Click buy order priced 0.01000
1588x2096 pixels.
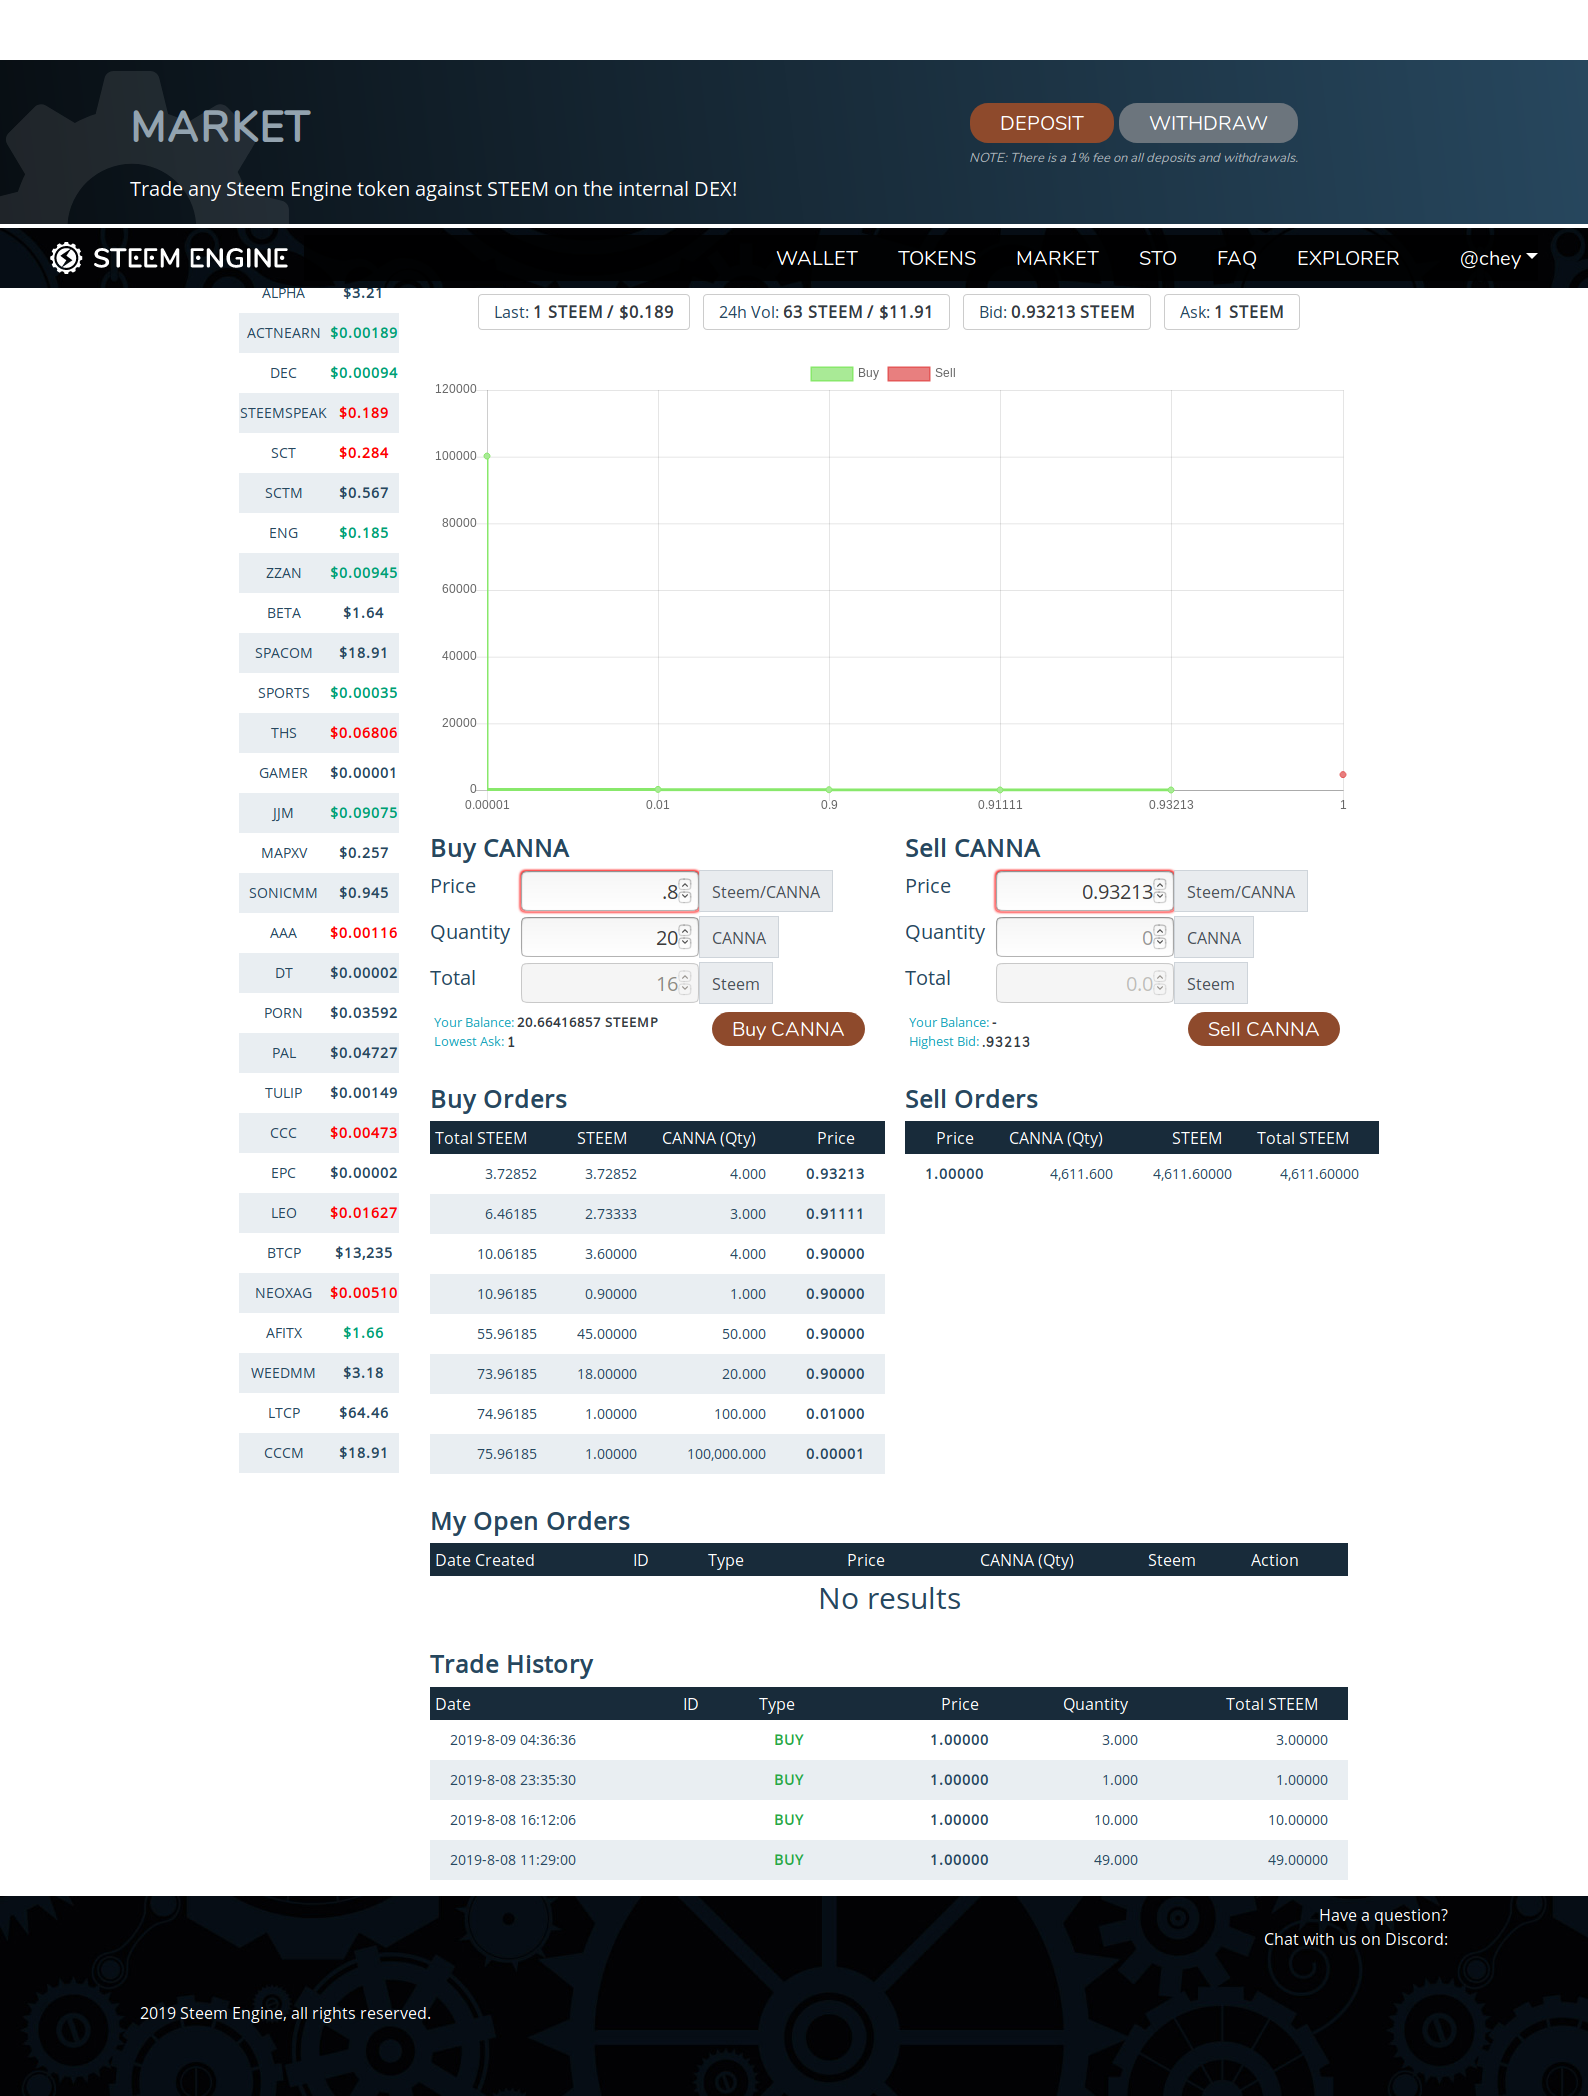coord(657,1414)
